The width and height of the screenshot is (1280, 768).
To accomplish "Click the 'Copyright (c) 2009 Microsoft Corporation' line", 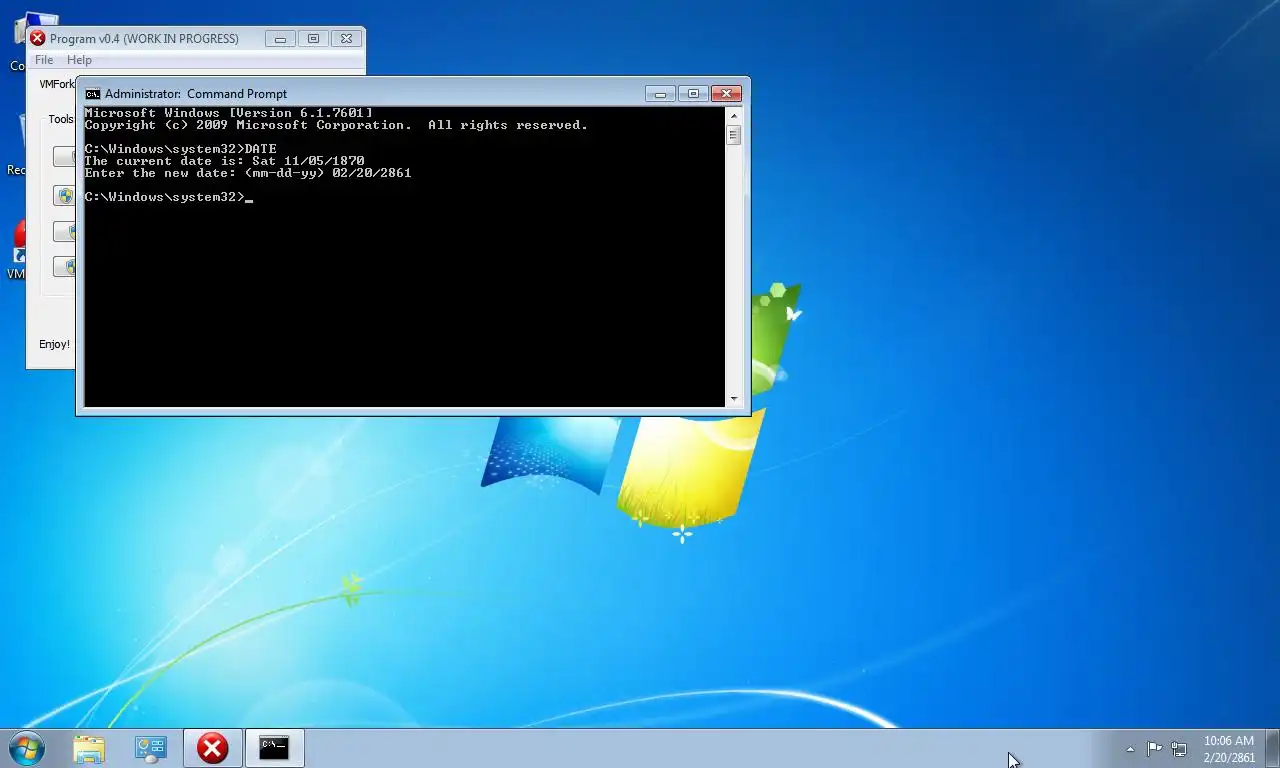I will coord(336,125).
